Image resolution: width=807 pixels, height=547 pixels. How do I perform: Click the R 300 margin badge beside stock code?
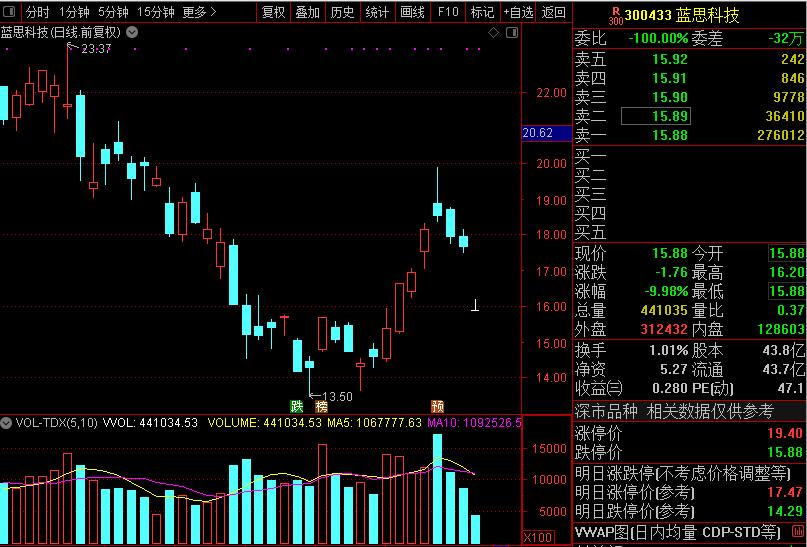coord(613,14)
